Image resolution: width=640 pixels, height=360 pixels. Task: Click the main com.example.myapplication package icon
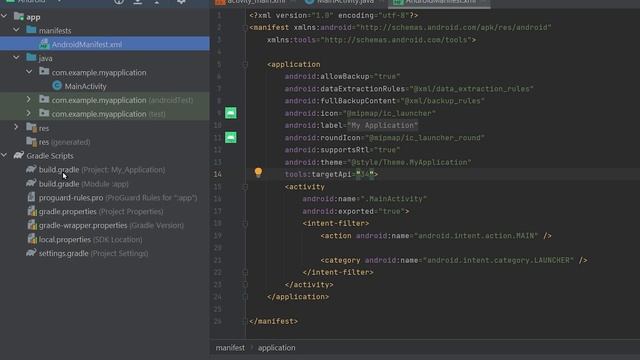coord(44,72)
